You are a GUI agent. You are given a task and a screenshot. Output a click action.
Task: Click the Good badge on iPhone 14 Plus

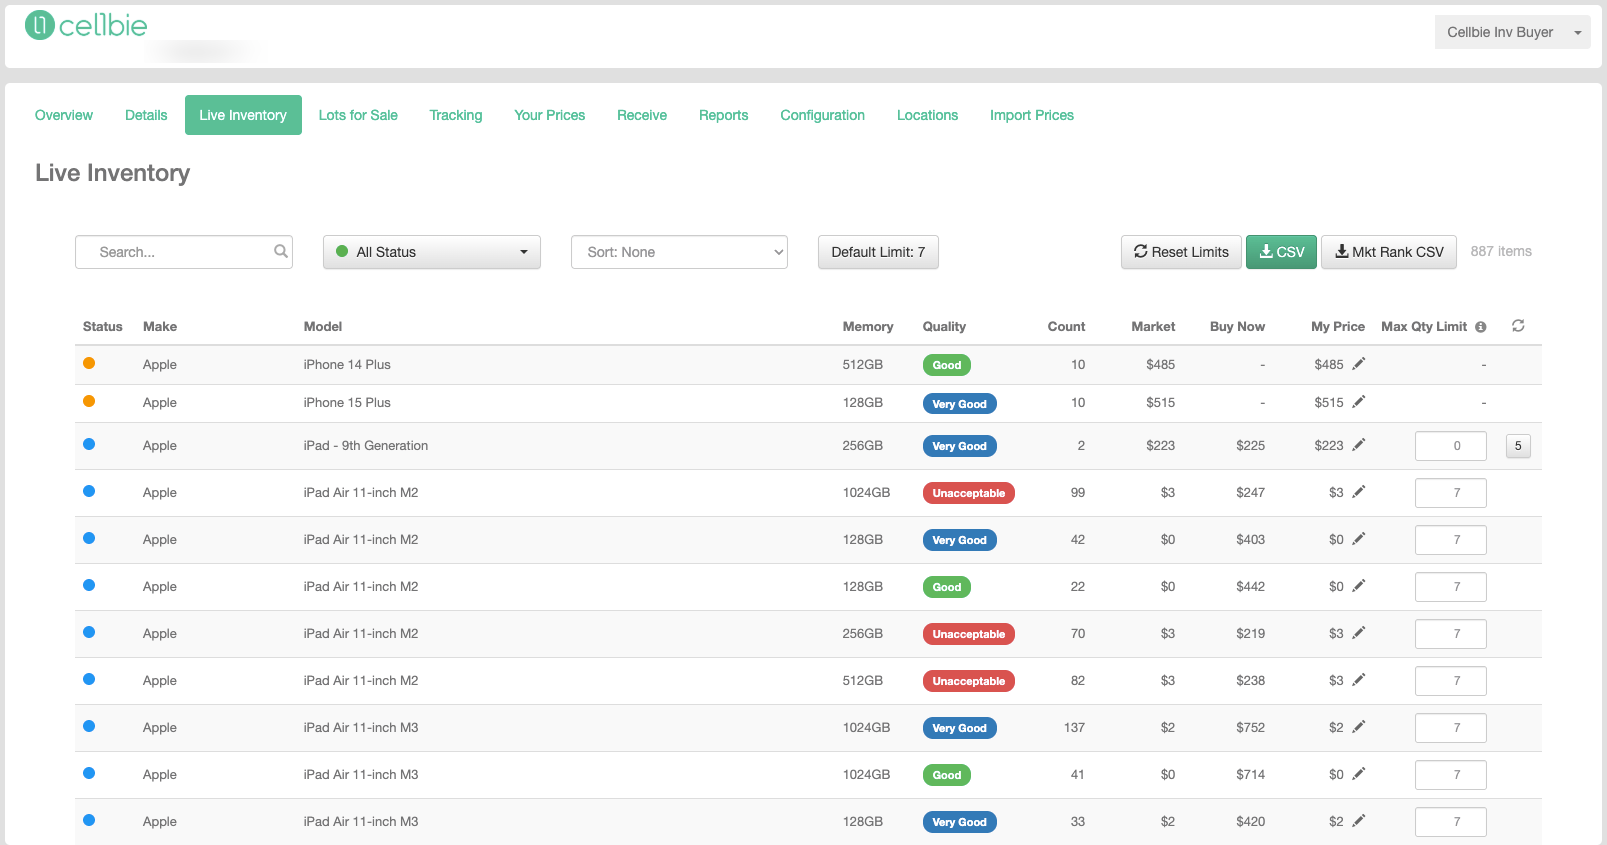tap(946, 365)
